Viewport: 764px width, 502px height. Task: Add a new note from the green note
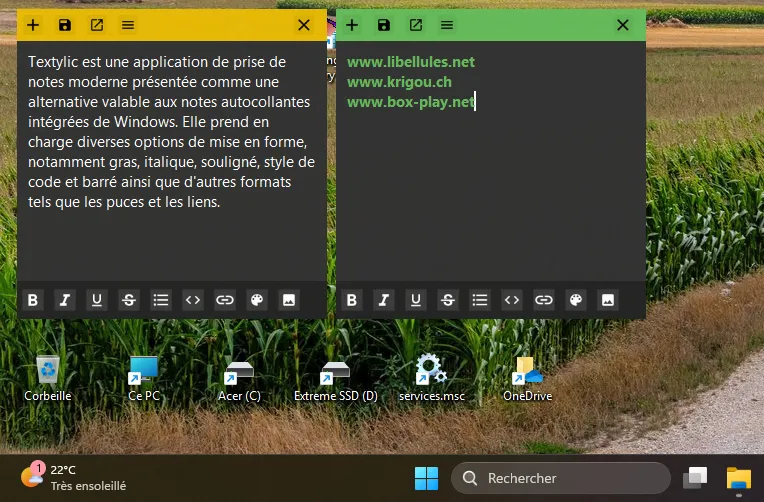tap(352, 25)
